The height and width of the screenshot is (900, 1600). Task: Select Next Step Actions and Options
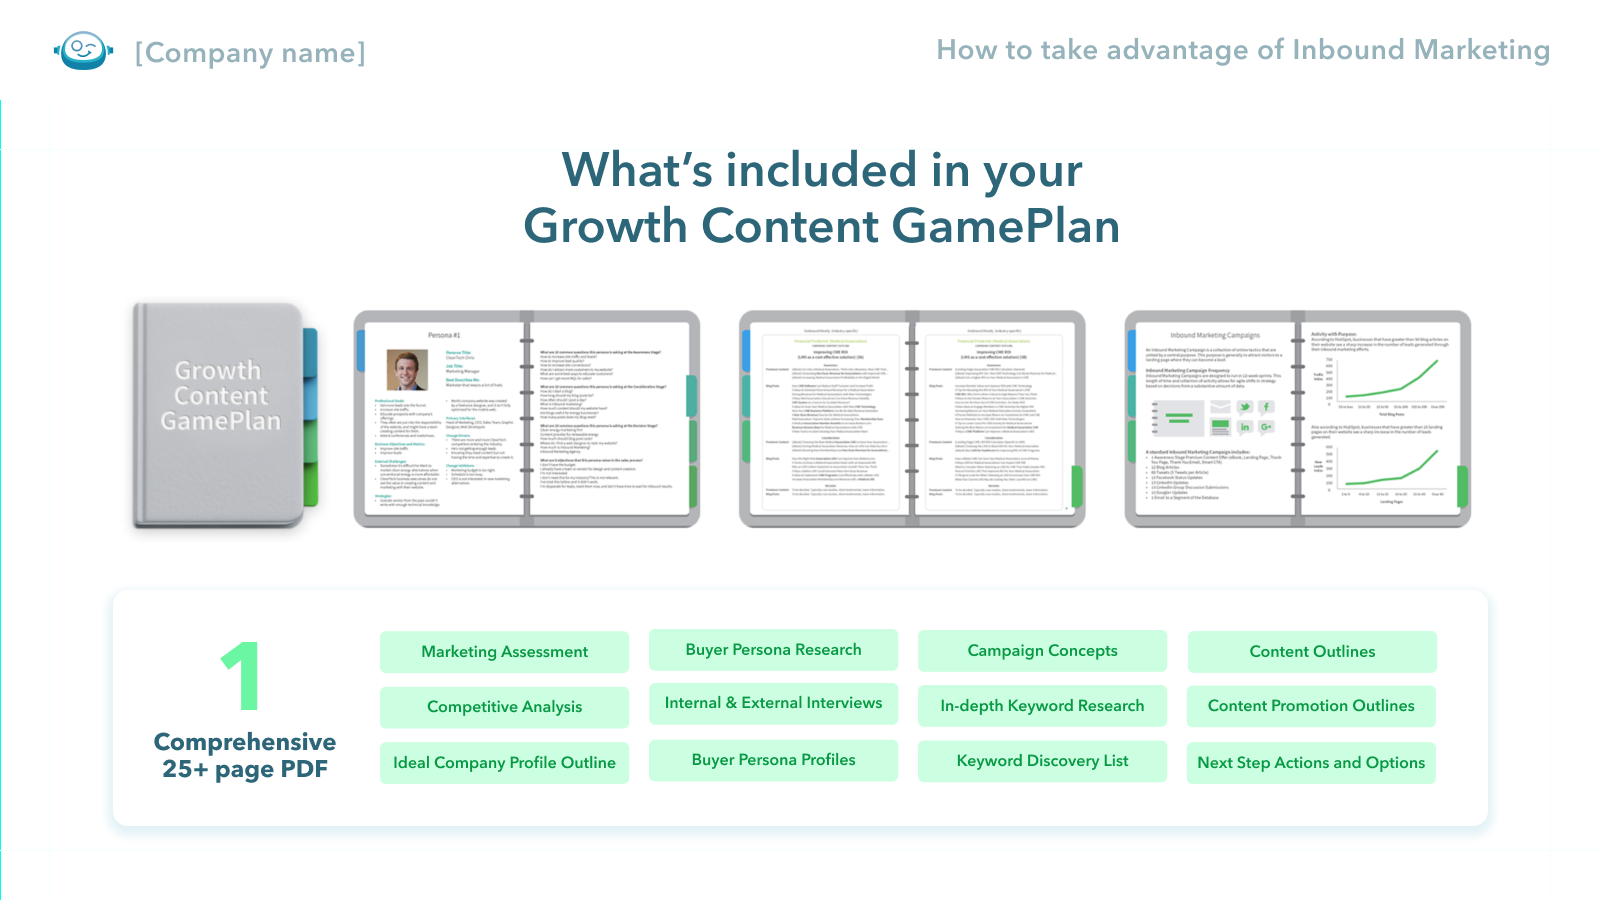pos(1311,763)
